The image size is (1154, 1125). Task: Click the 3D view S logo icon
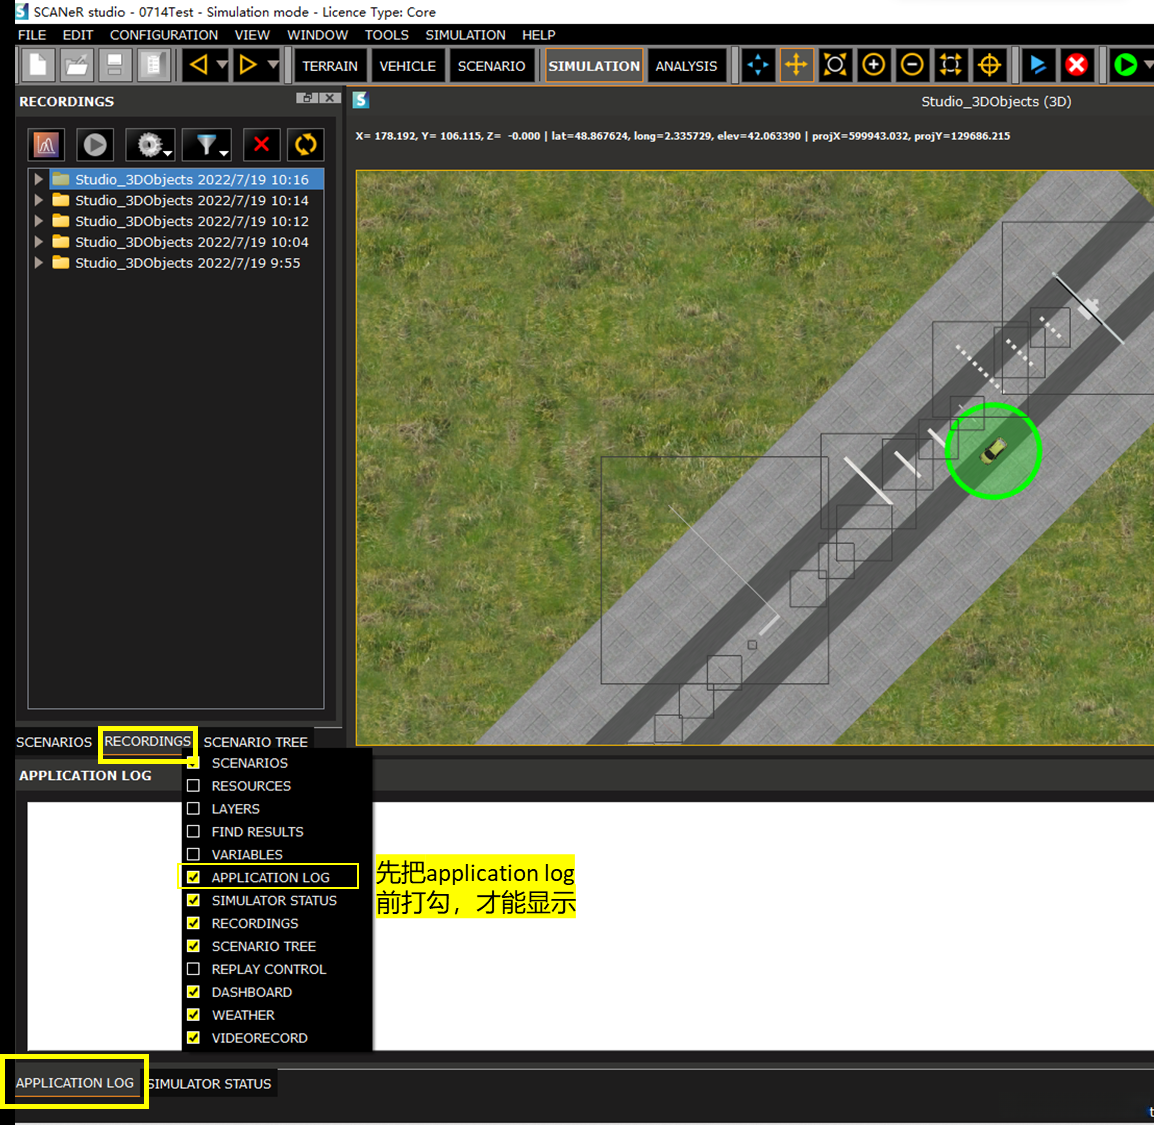361,100
